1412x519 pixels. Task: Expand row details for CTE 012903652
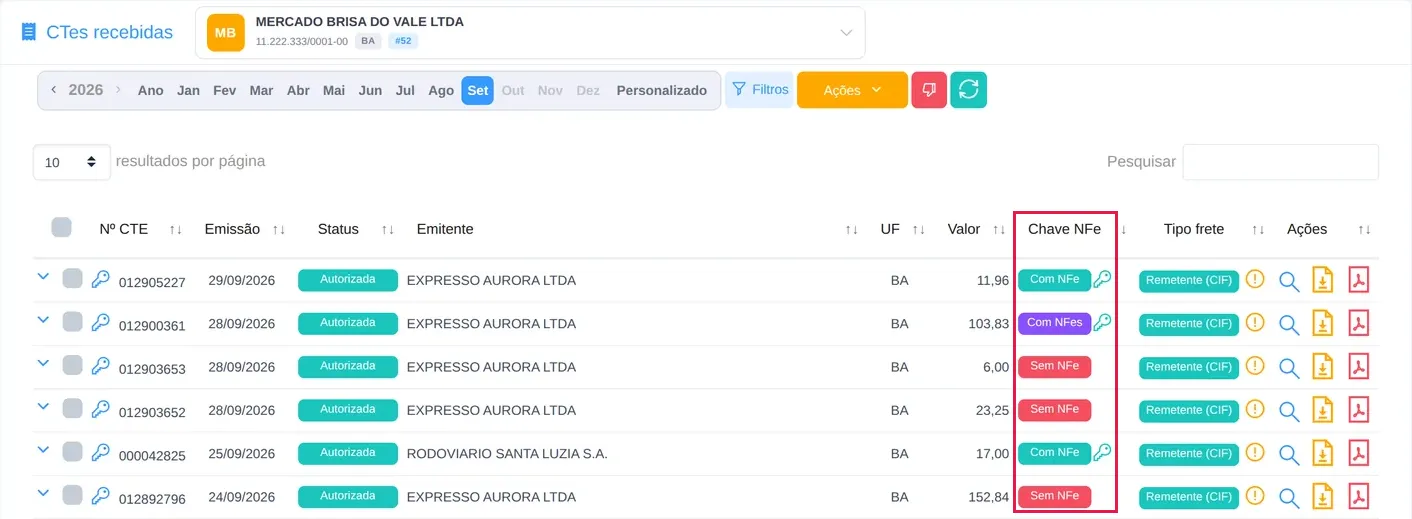tap(43, 406)
